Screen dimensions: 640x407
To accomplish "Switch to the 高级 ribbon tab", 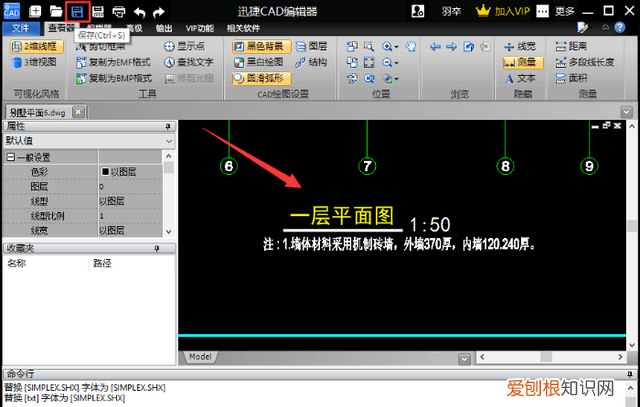I will coord(134,28).
